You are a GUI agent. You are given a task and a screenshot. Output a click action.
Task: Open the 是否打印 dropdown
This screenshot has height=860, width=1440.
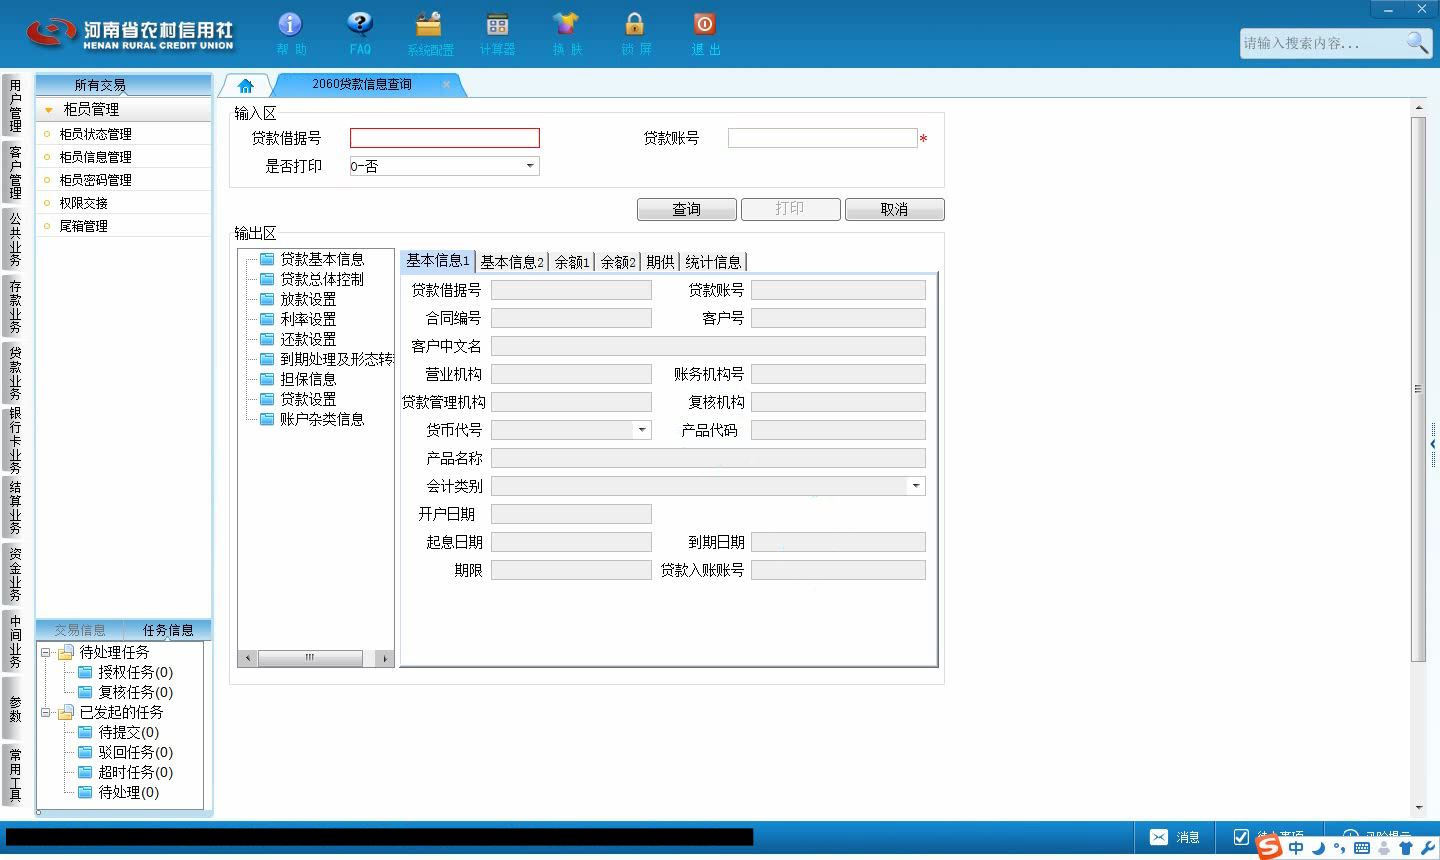click(x=530, y=166)
